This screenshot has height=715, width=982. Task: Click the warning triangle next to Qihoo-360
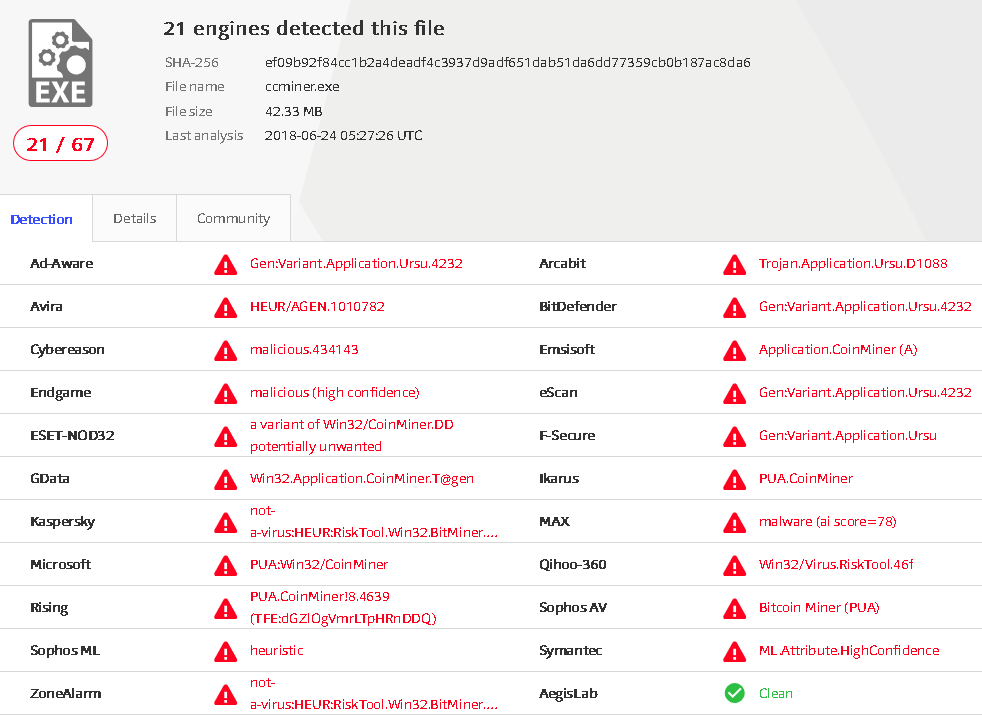(x=735, y=564)
